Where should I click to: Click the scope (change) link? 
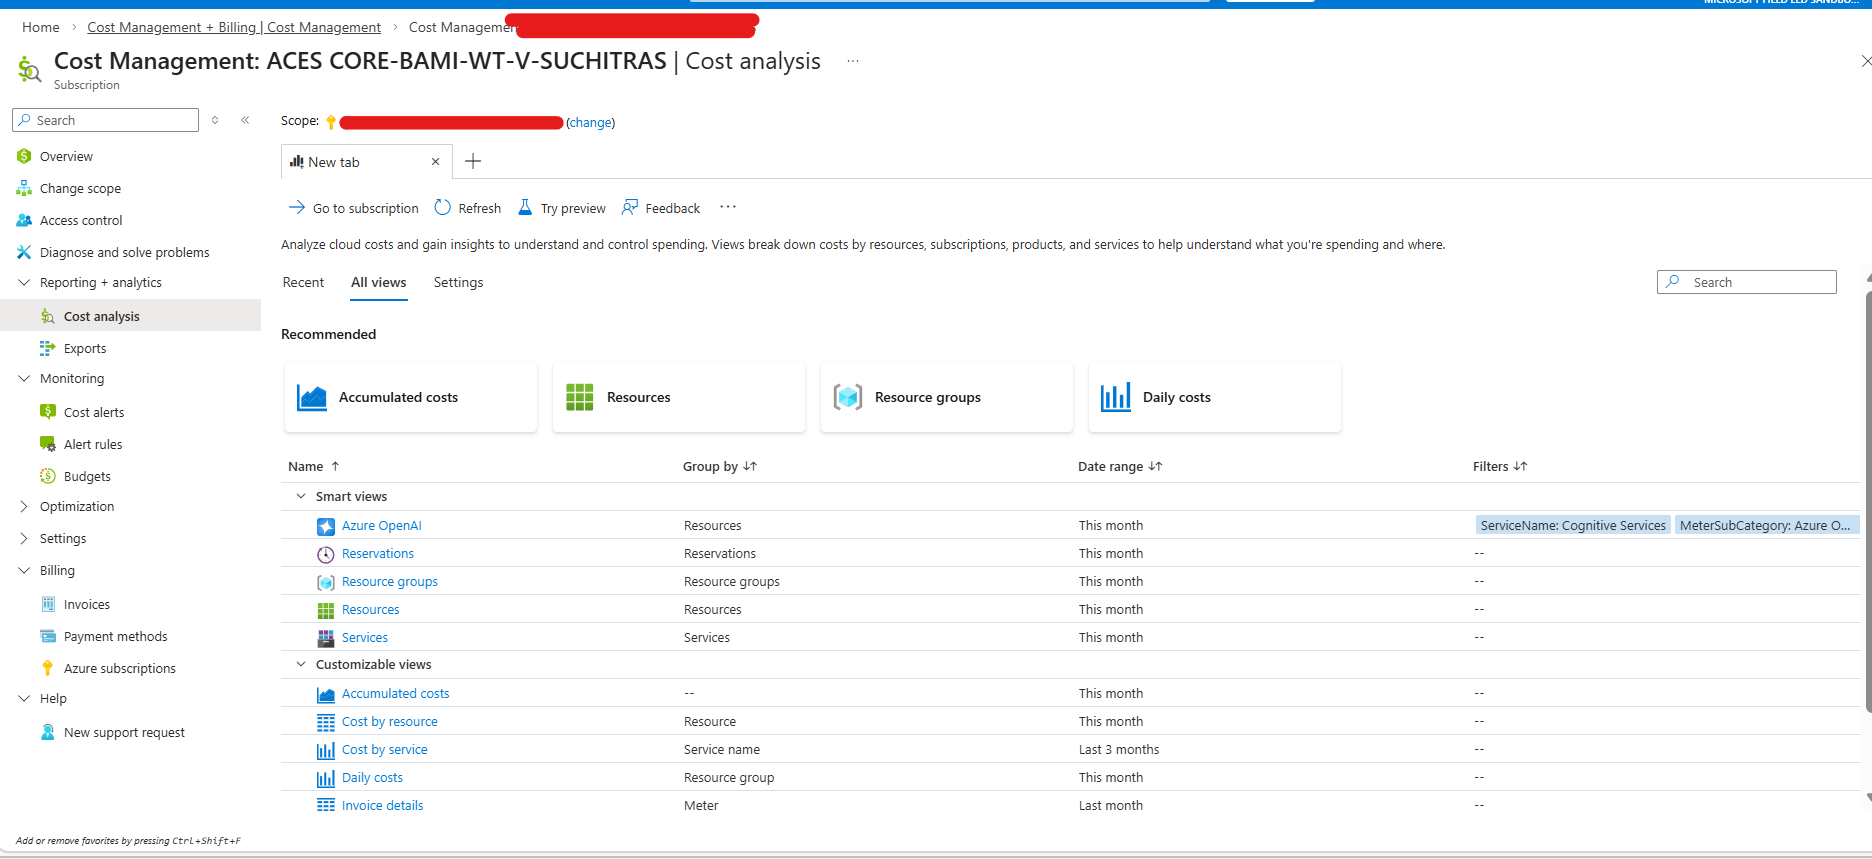click(591, 123)
